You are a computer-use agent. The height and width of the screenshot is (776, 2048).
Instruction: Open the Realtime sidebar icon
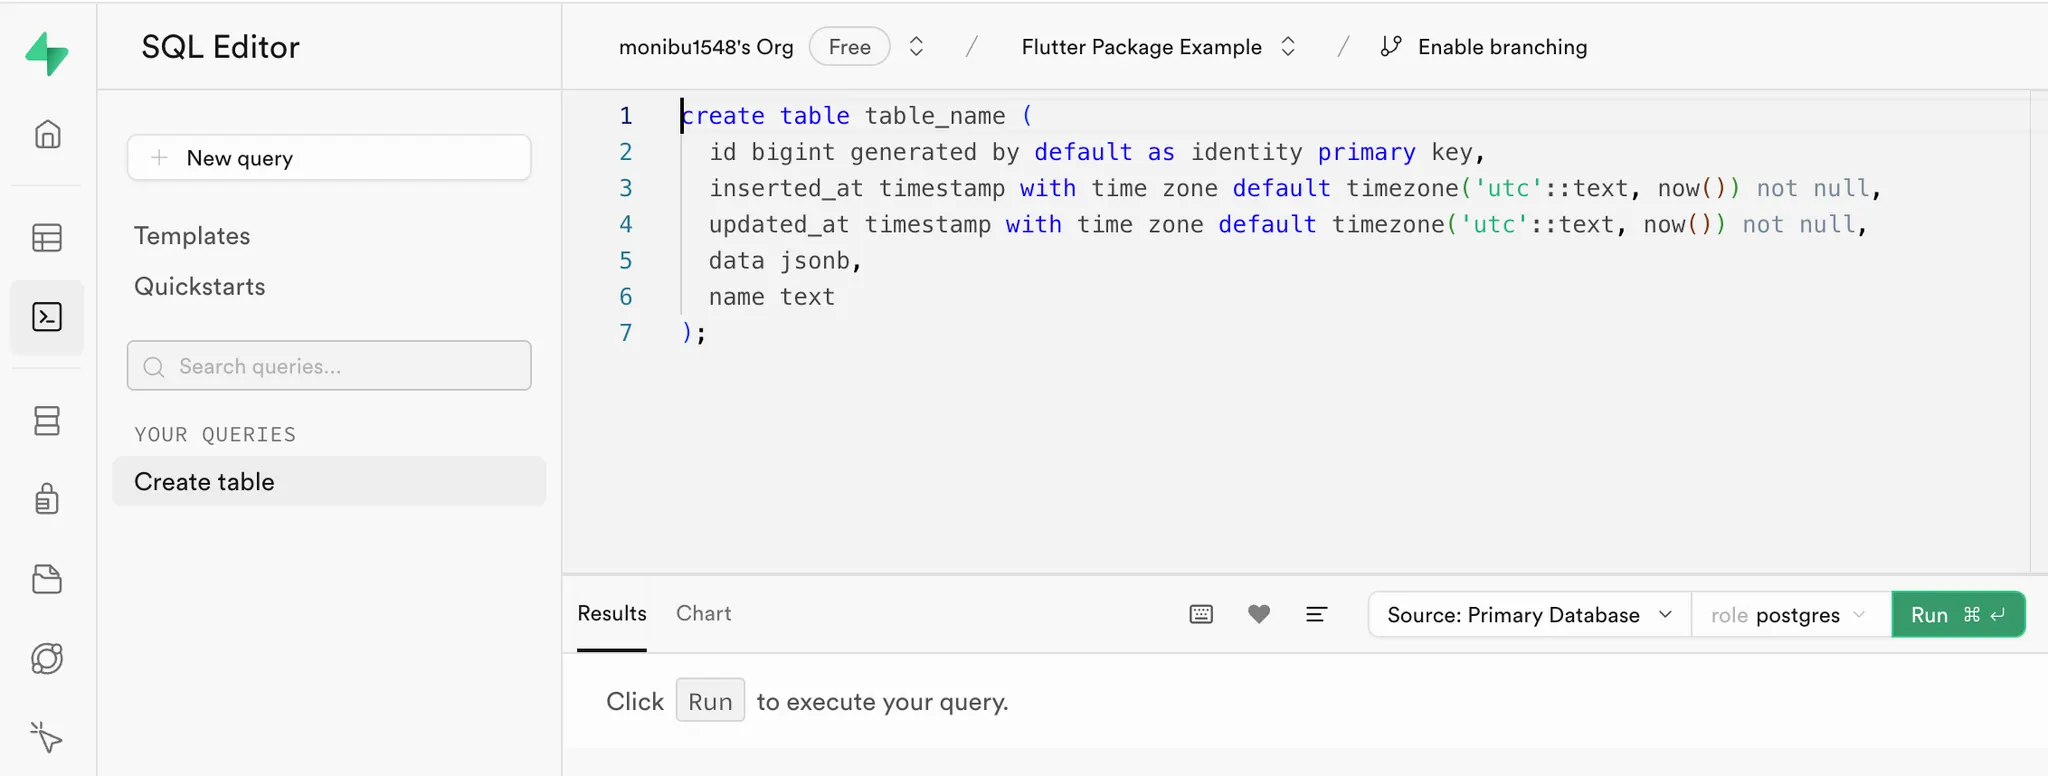point(47,658)
